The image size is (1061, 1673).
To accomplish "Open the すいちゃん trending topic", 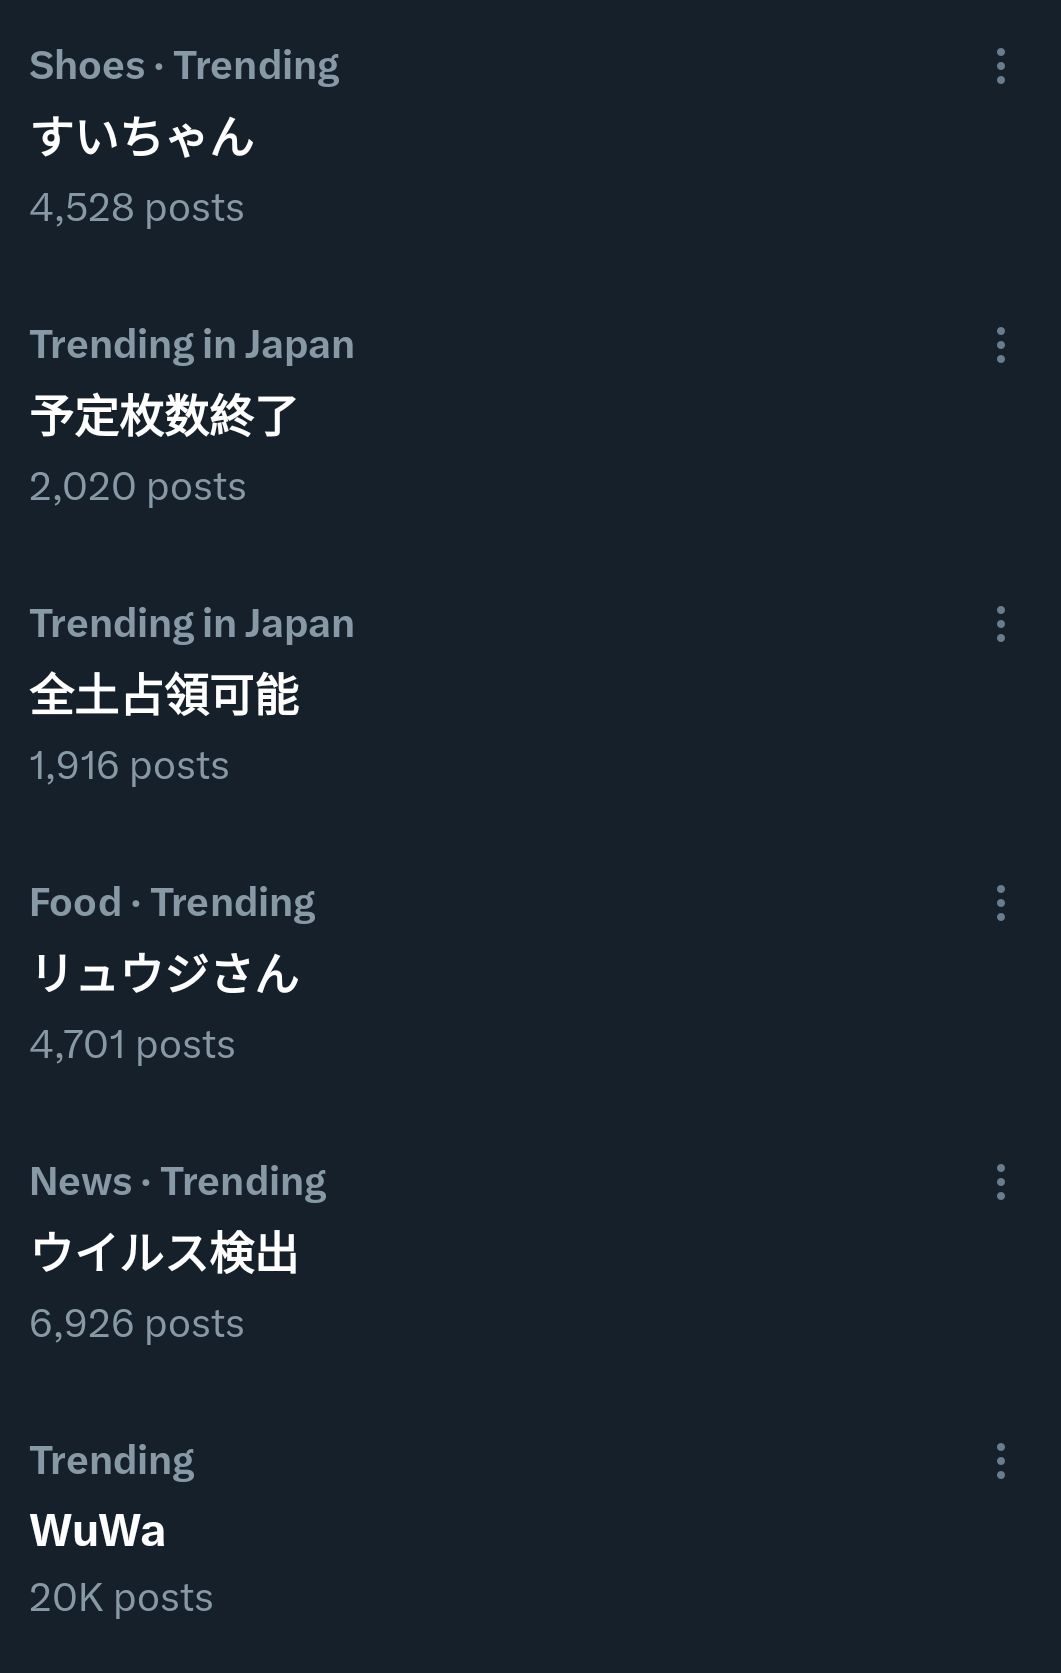I will pos(142,136).
